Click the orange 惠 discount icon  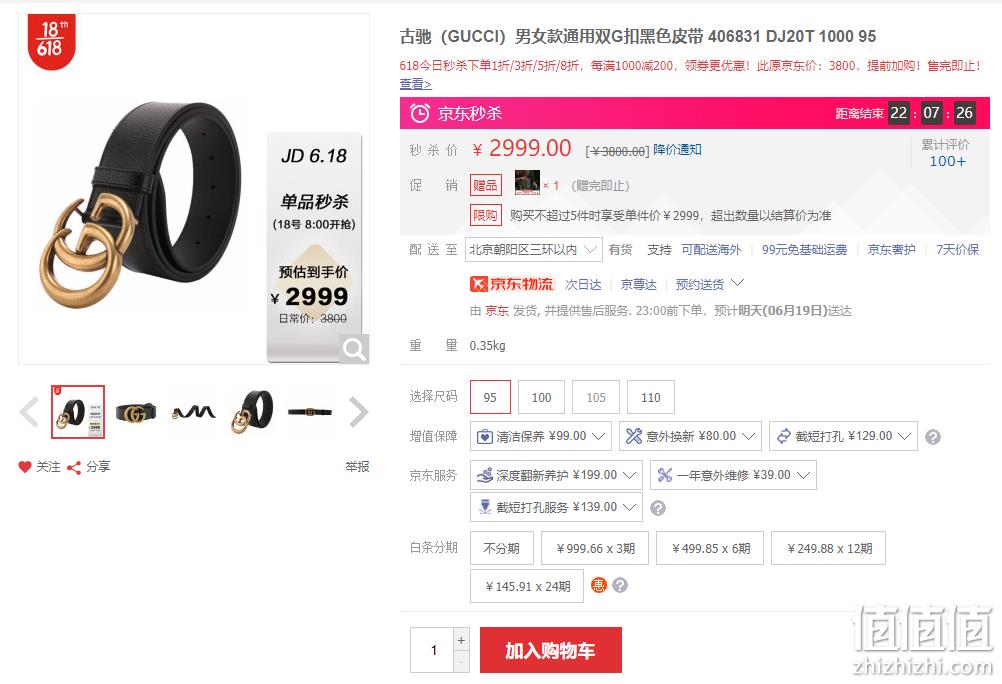click(598, 585)
